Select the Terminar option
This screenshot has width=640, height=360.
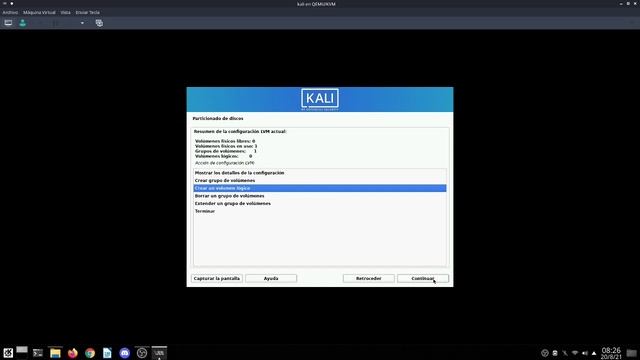320,211
